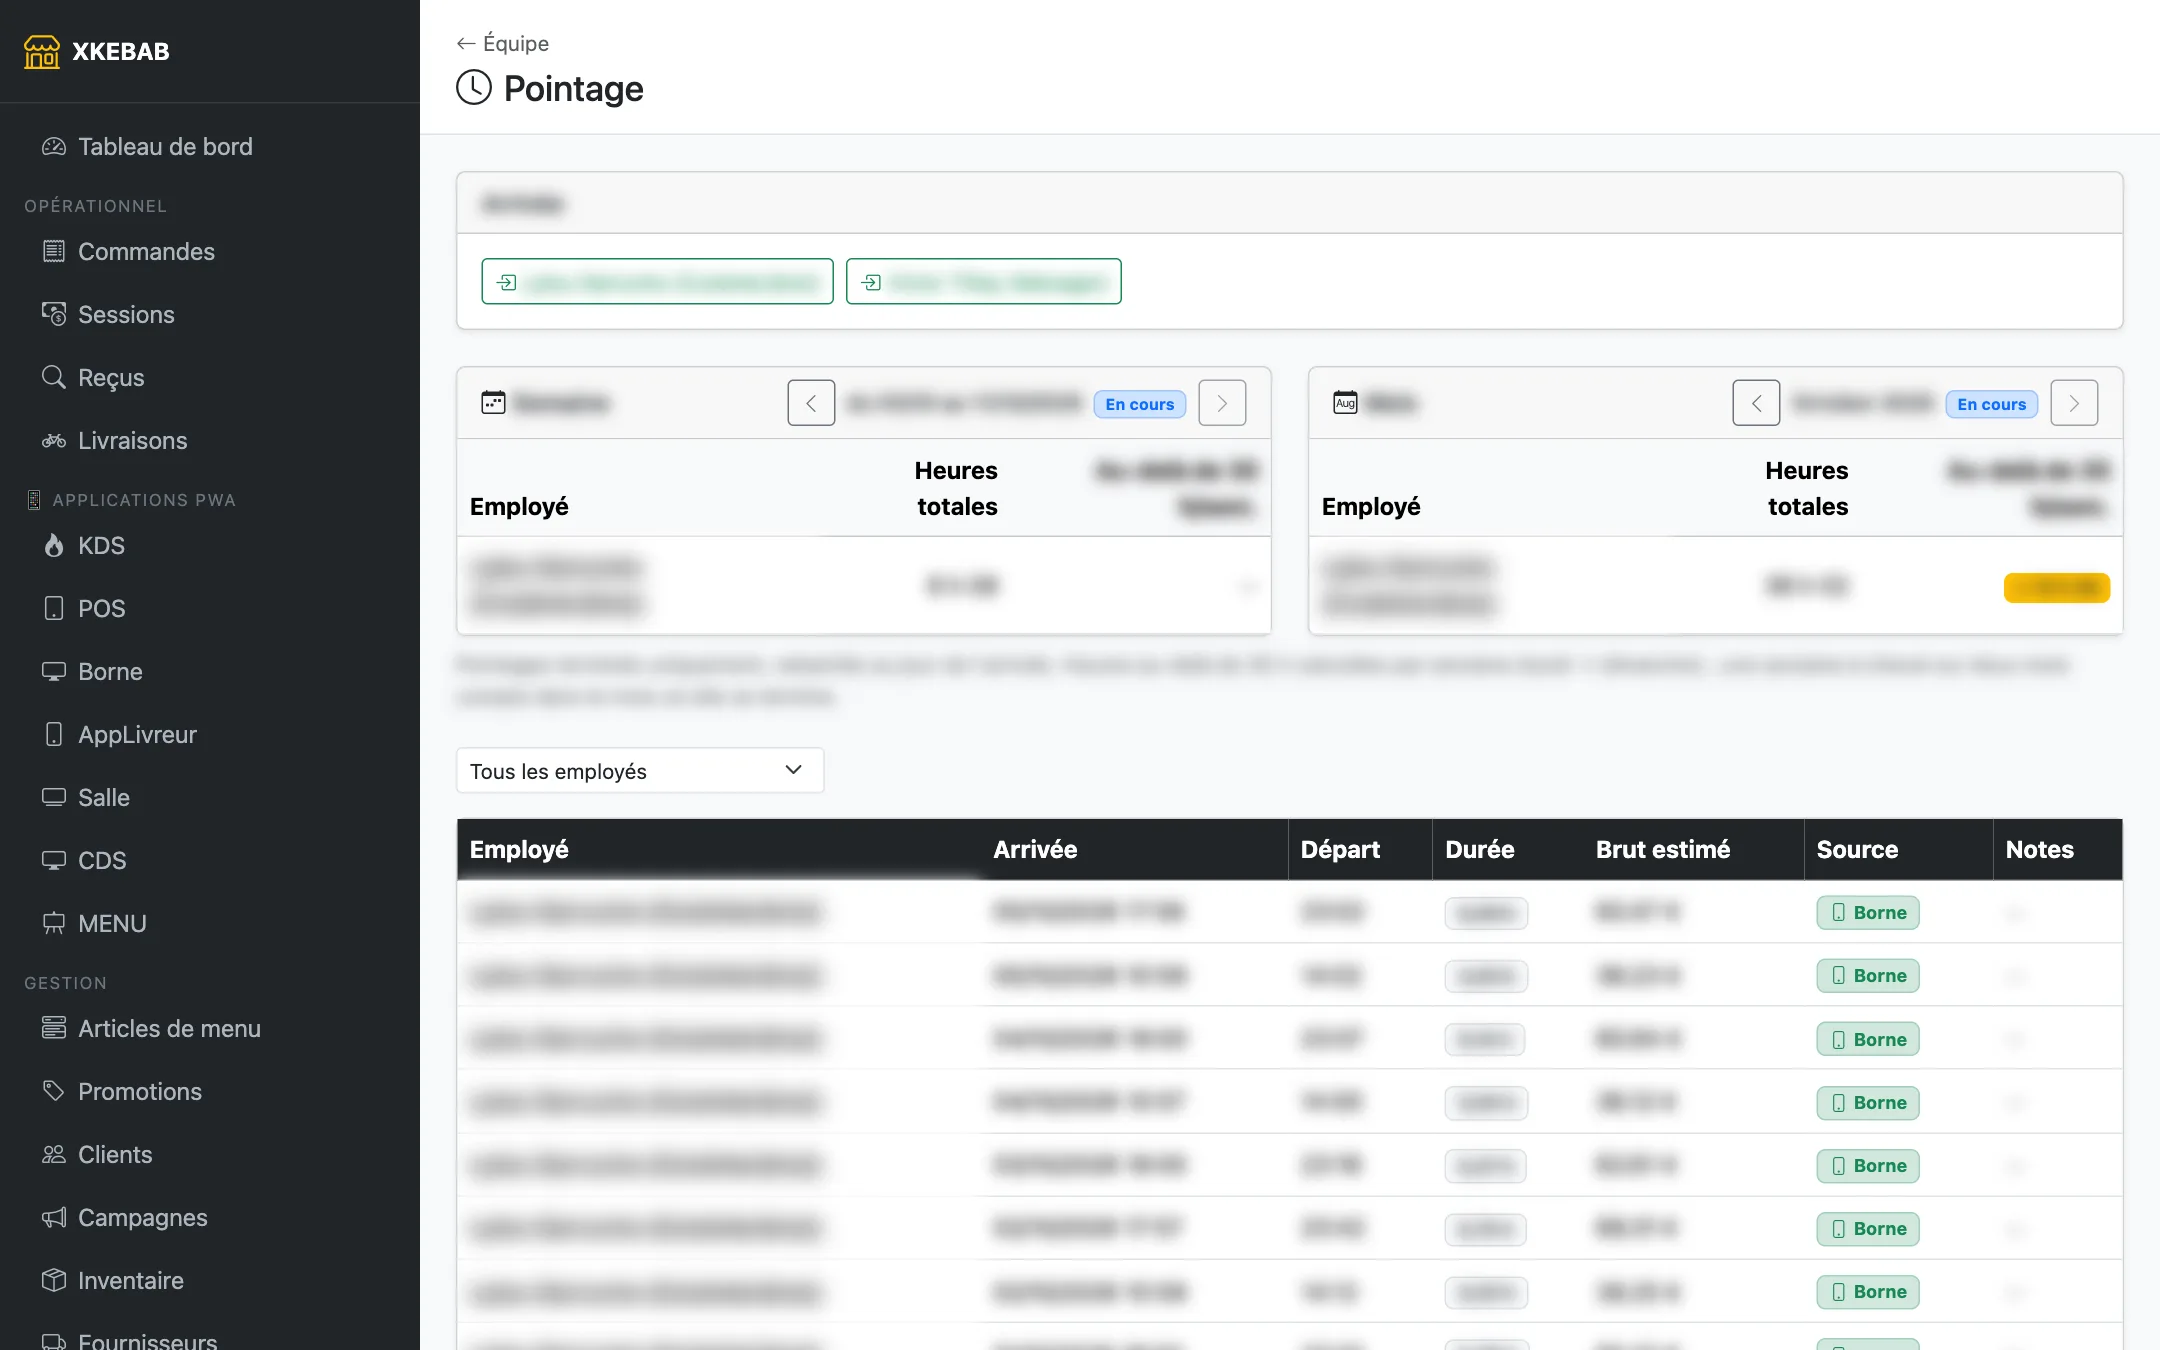
Task: Click the MENU easel icon
Action: coord(54,924)
